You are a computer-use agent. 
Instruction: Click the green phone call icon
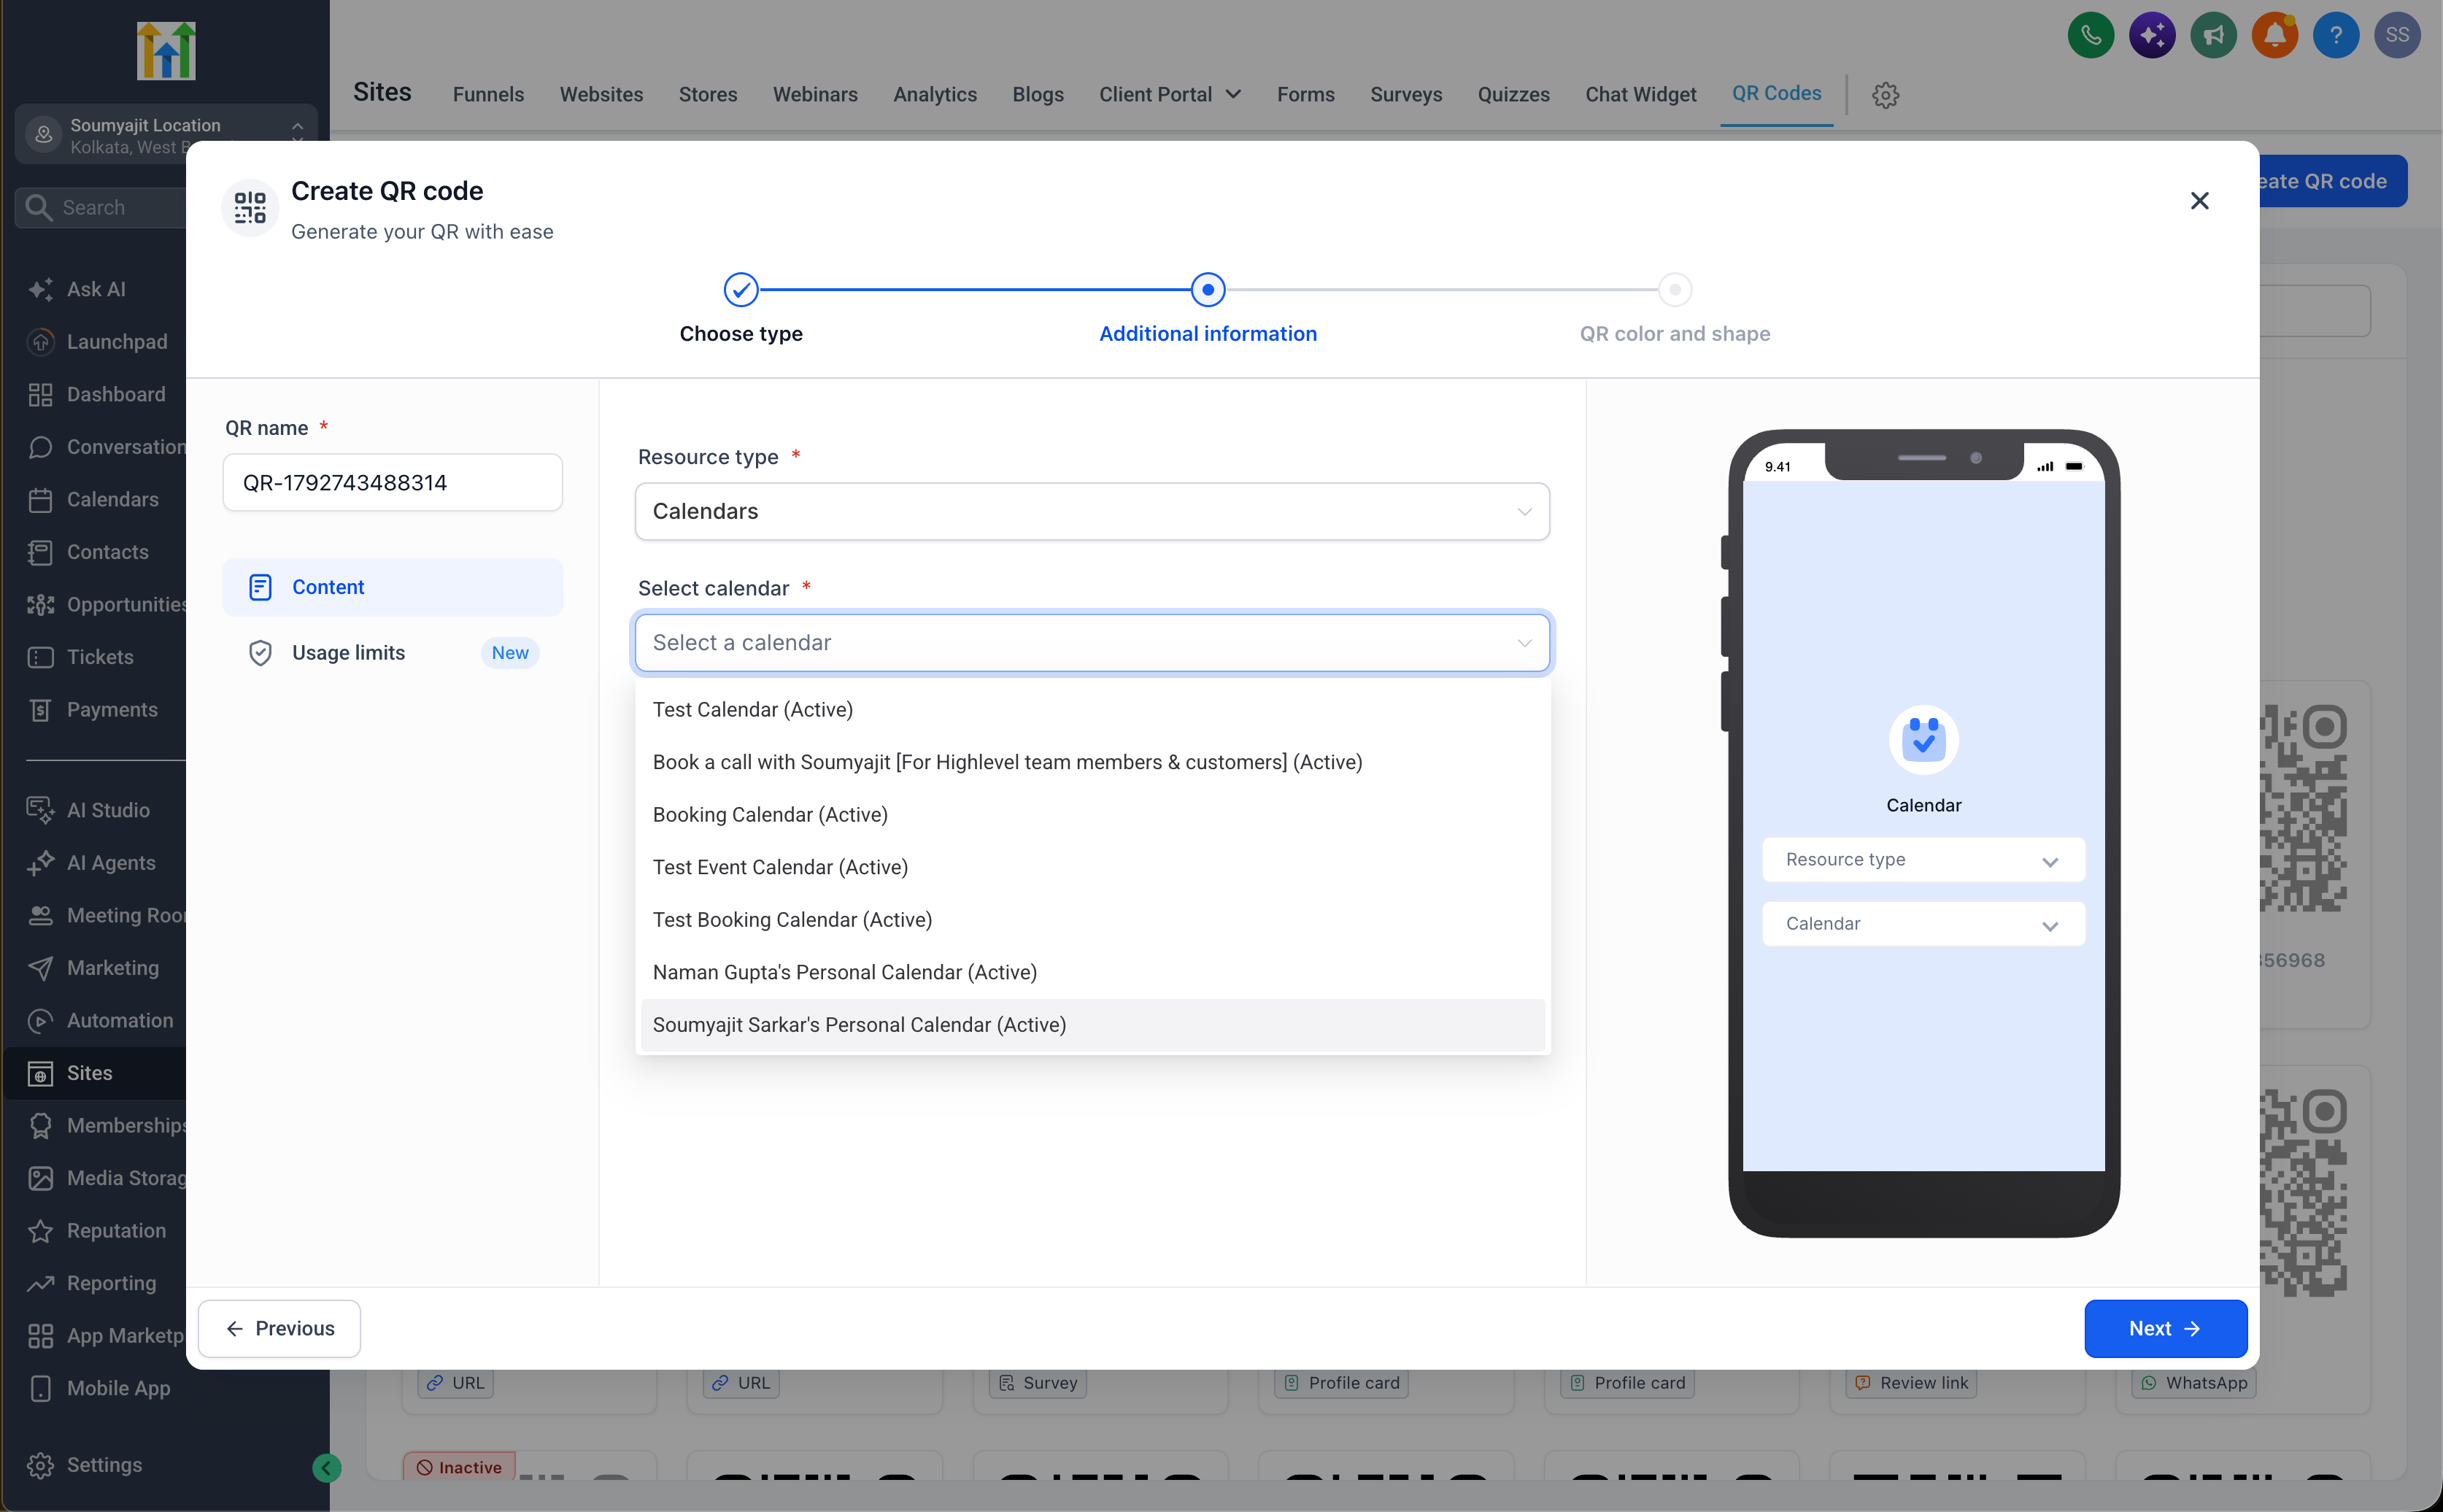(x=2091, y=36)
